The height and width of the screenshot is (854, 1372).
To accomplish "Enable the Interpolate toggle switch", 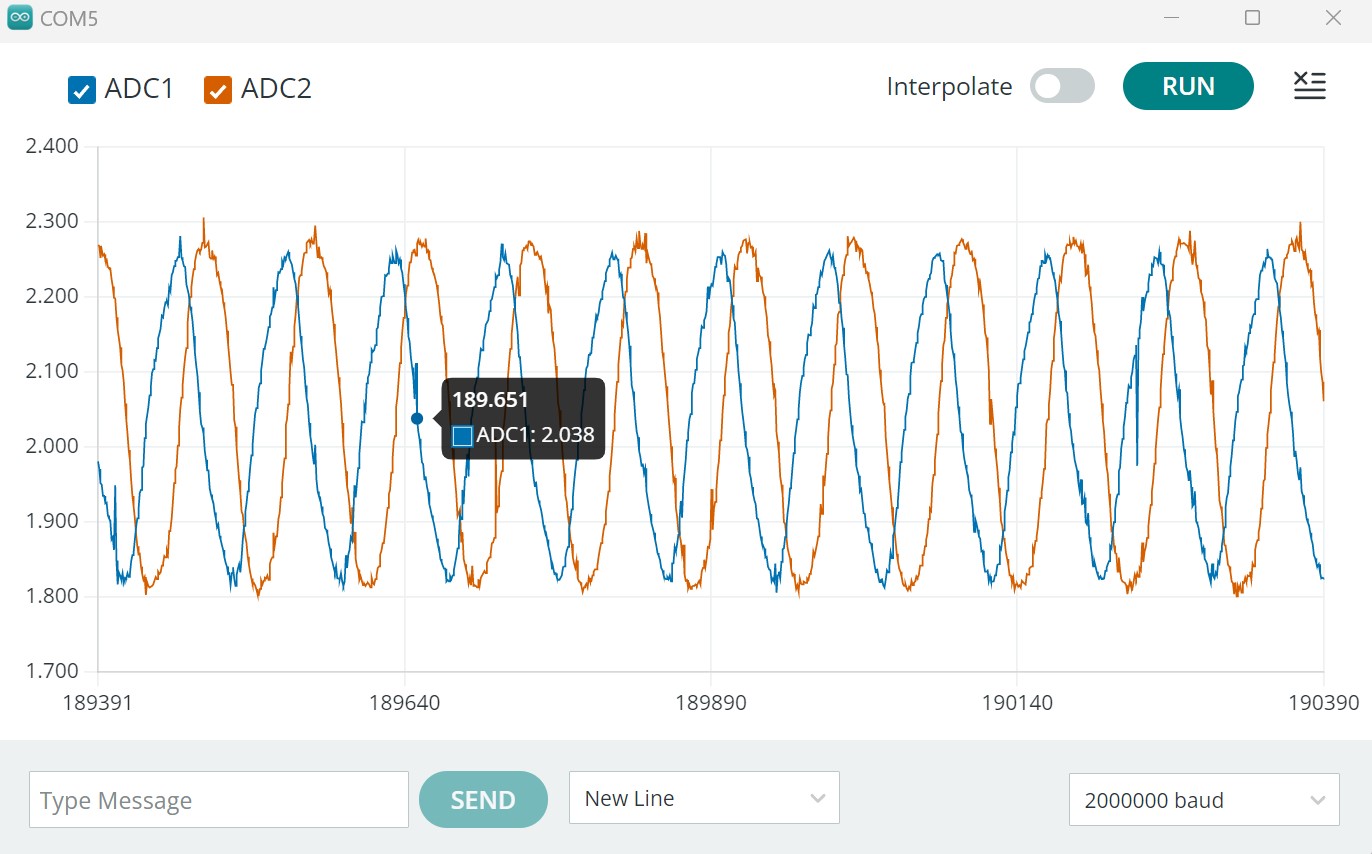I will pos(1062,87).
